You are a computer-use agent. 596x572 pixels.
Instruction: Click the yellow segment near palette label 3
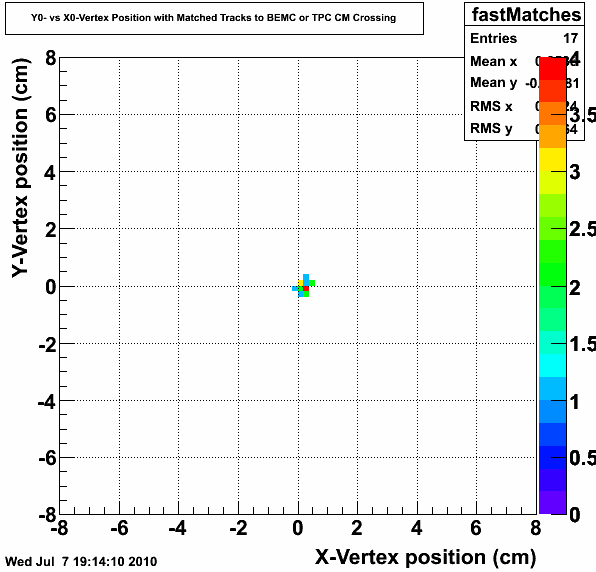point(553,160)
